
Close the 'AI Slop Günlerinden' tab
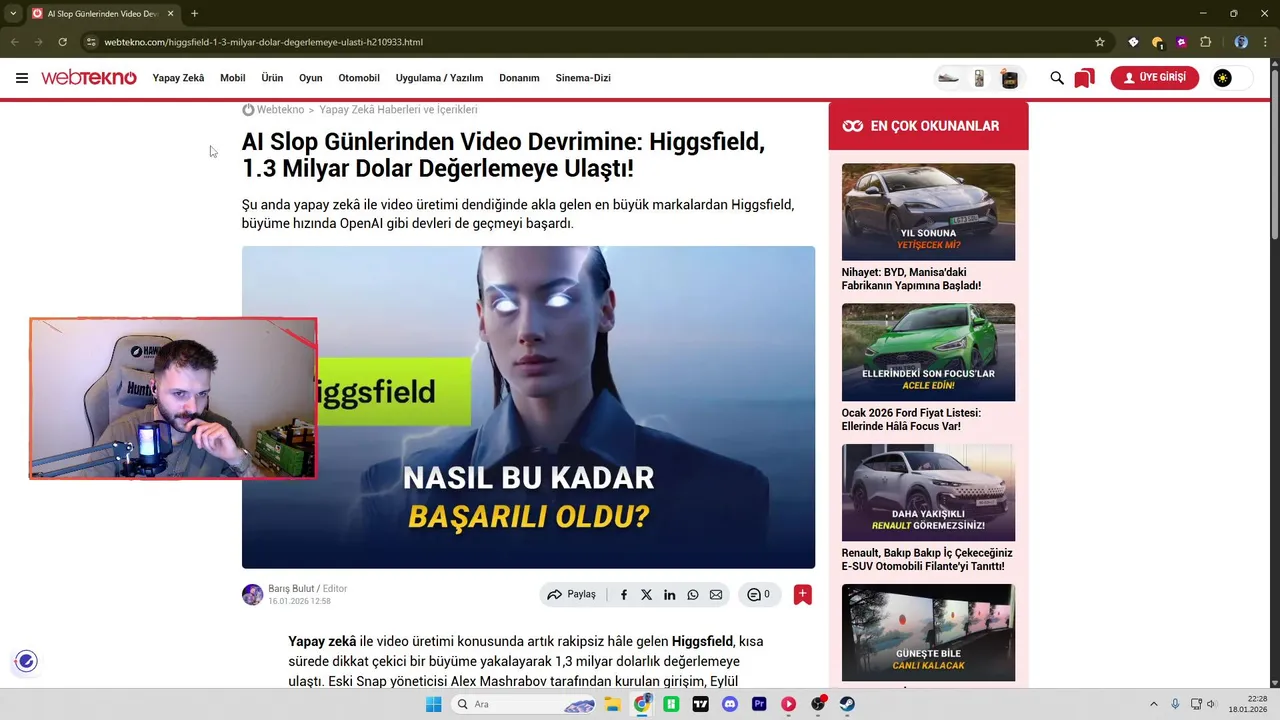169,13
